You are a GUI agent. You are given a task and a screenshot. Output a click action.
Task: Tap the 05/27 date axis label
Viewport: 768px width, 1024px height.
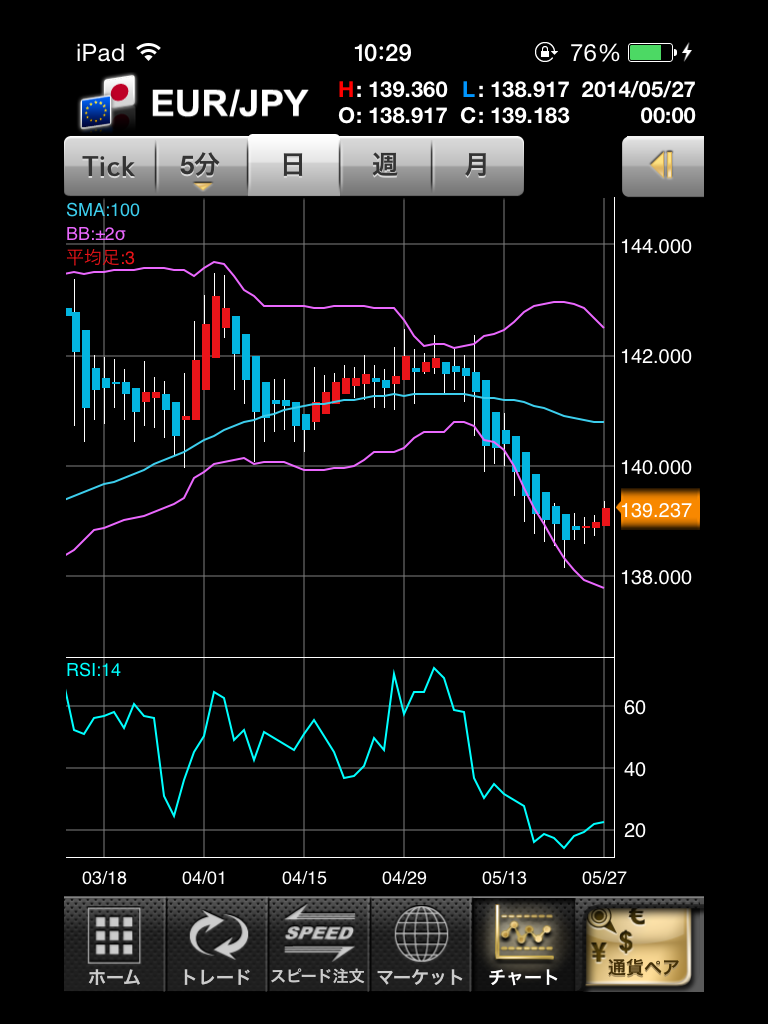(604, 878)
